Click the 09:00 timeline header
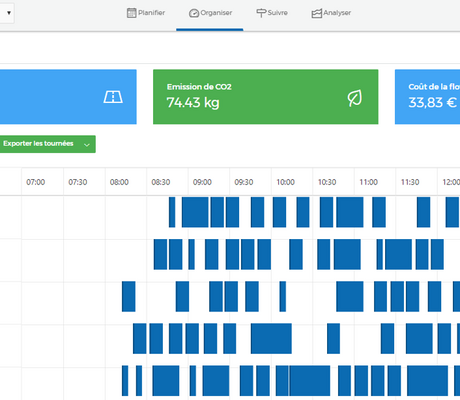Viewport: 460px width, 400px height. [202, 182]
